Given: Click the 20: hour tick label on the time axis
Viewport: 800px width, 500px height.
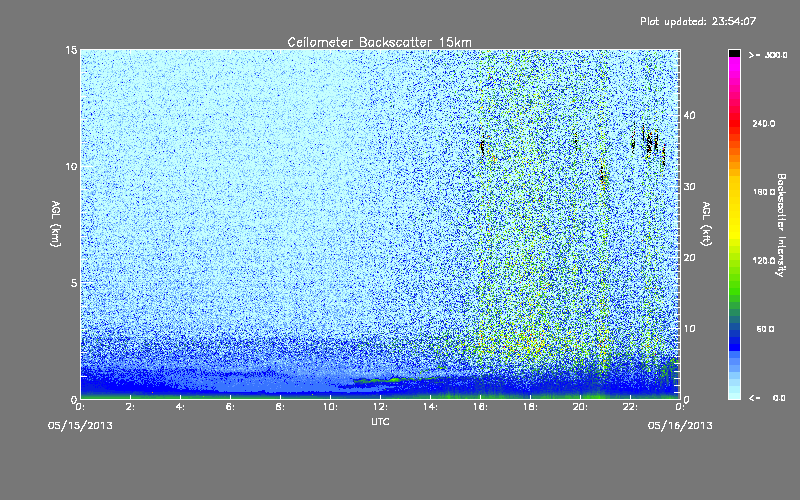Looking at the screenshot, I should pyautogui.click(x=580, y=407).
